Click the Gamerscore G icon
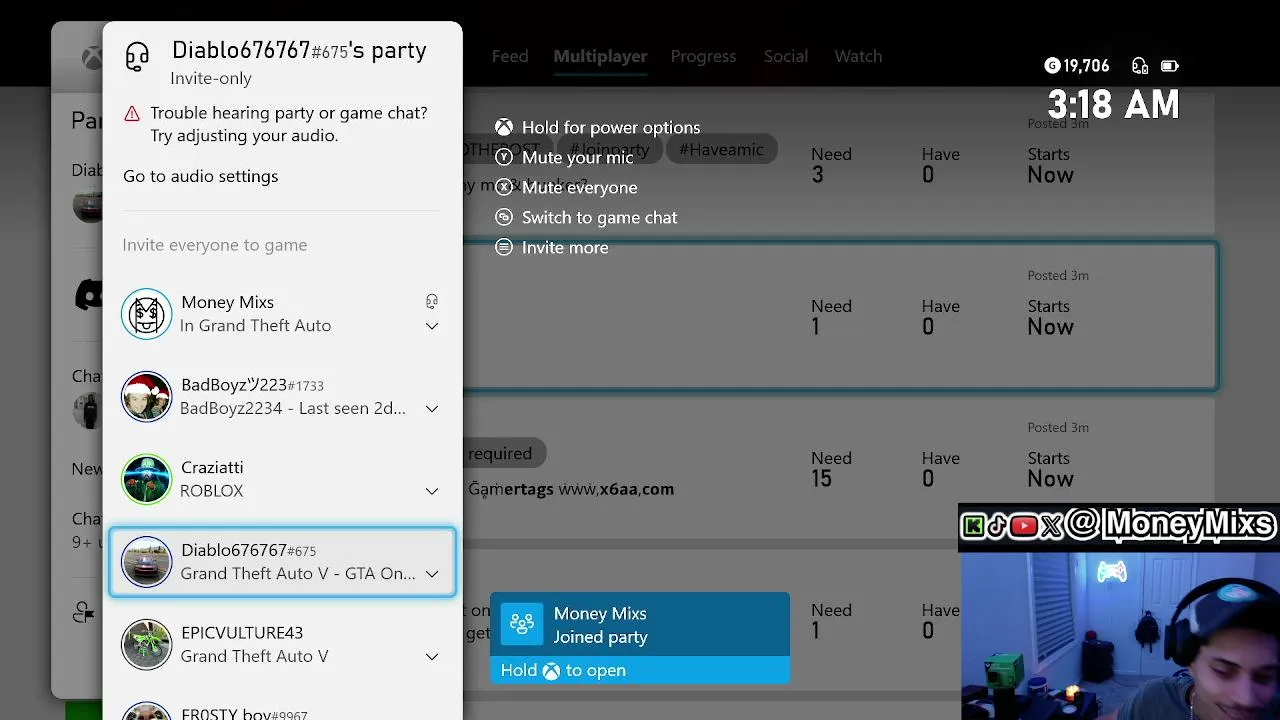1280x720 pixels. (1052, 66)
